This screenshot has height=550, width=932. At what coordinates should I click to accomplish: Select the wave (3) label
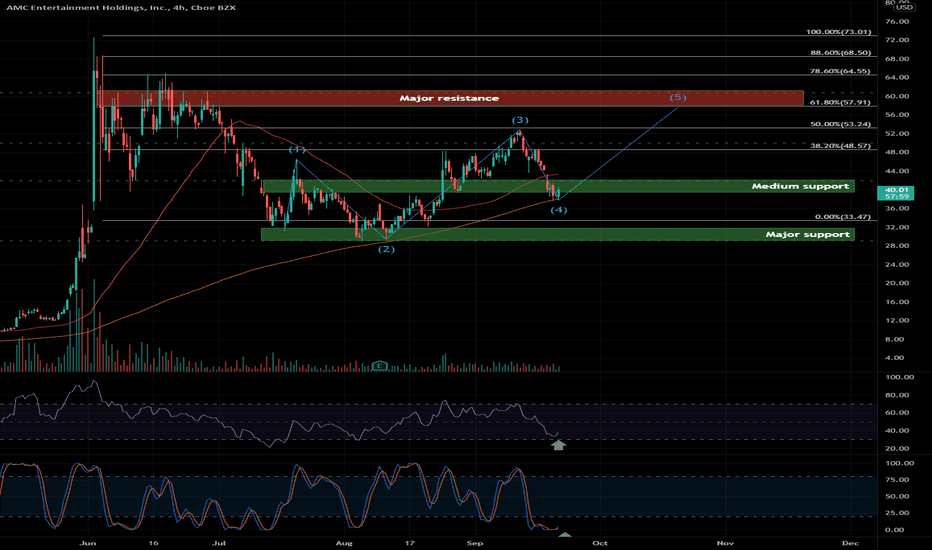[x=520, y=120]
